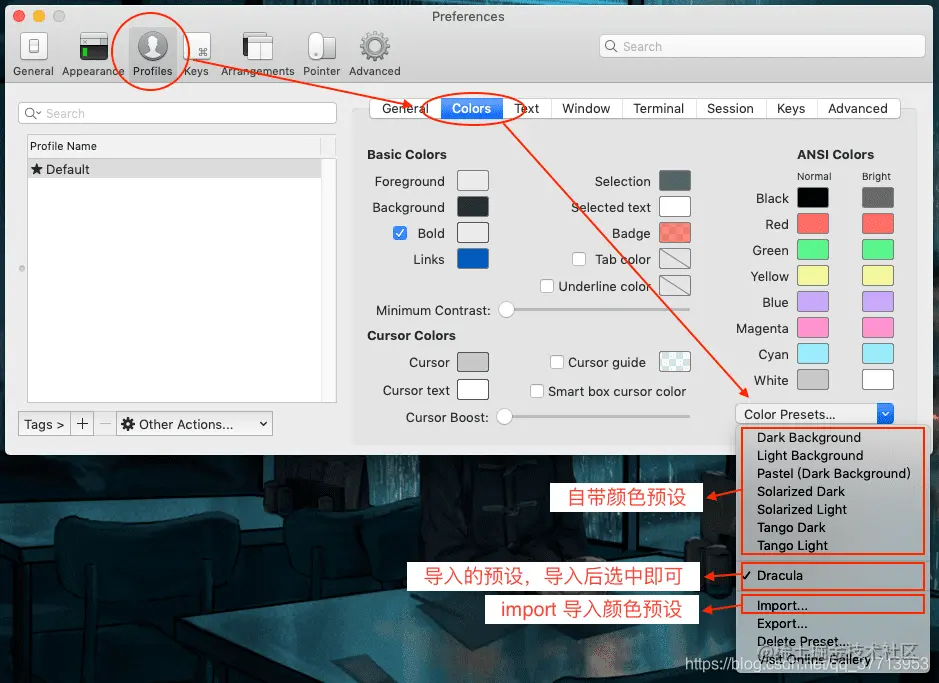Toggle the Bold checkbox
This screenshot has width=939, height=683.
click(400, 233)
